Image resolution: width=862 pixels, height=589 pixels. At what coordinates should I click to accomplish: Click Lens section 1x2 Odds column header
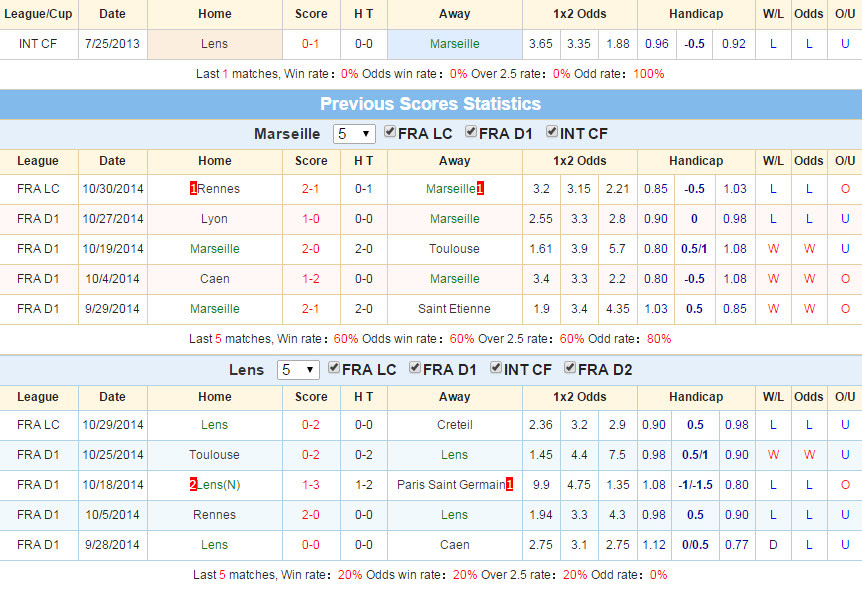(x=579, y=397)
